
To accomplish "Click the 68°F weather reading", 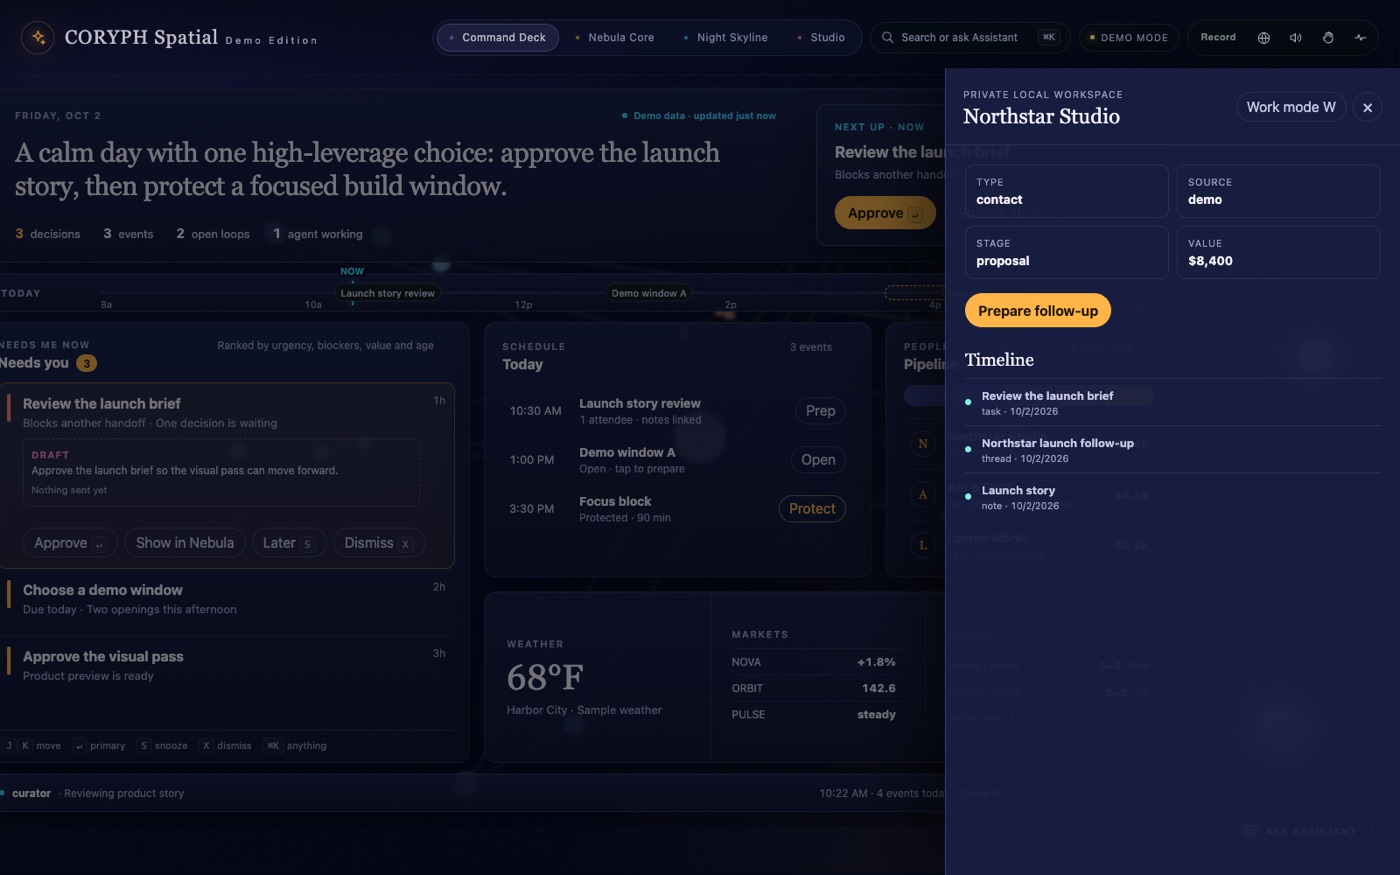I will [545, 677].
